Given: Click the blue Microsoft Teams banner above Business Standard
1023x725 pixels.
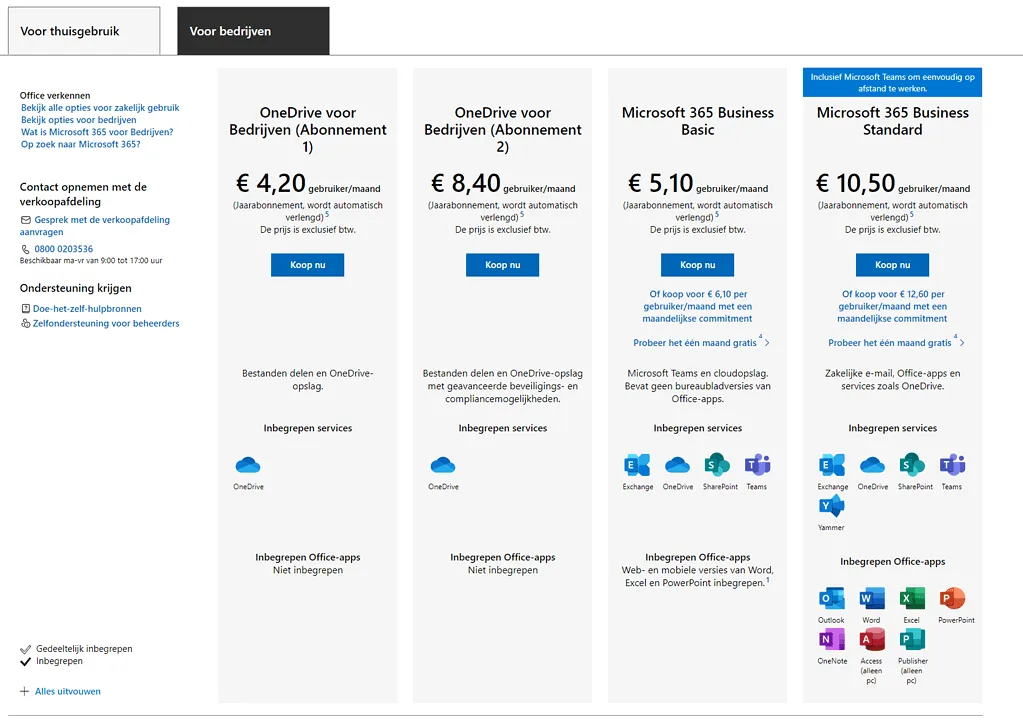Looking at the screenshot, I should pos(892,80).
